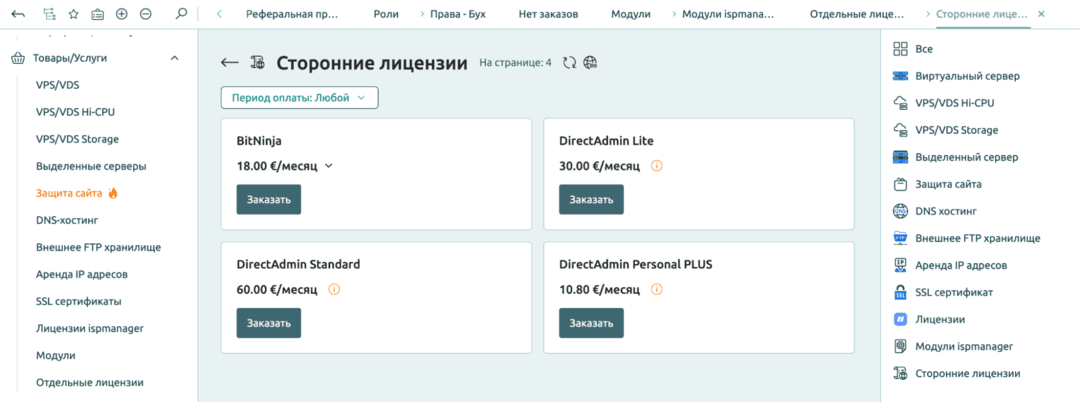The width and height of the screenshot is (1080, 402).
Task: Open search with magnifier icon
Action: 181,14
